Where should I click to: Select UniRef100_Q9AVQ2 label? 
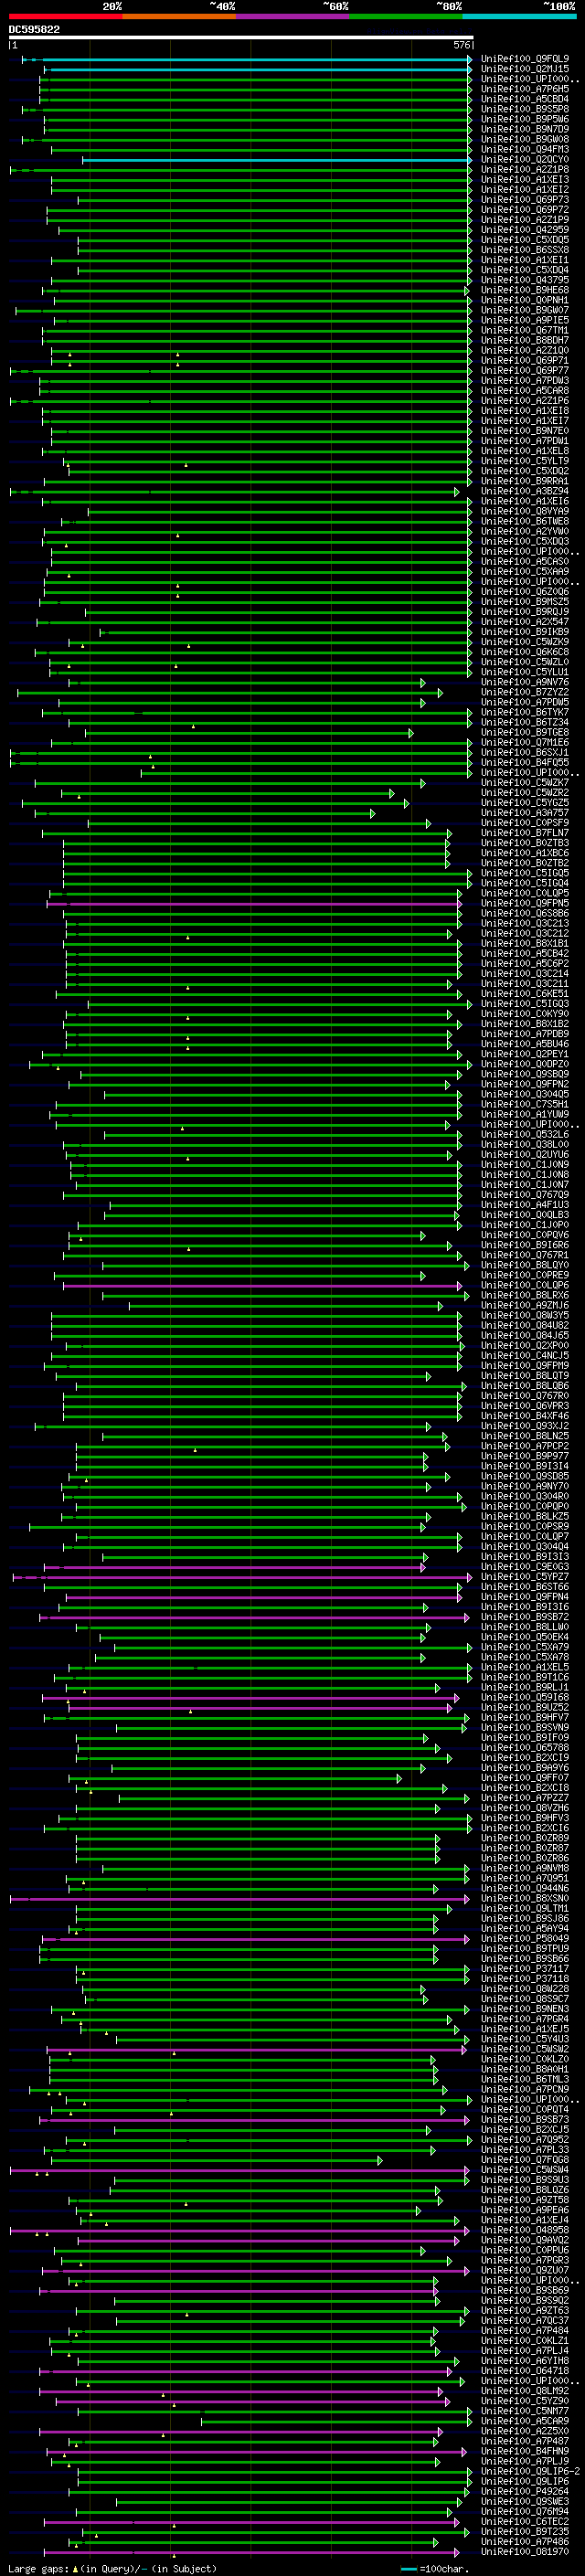[x=525, y=2239]
